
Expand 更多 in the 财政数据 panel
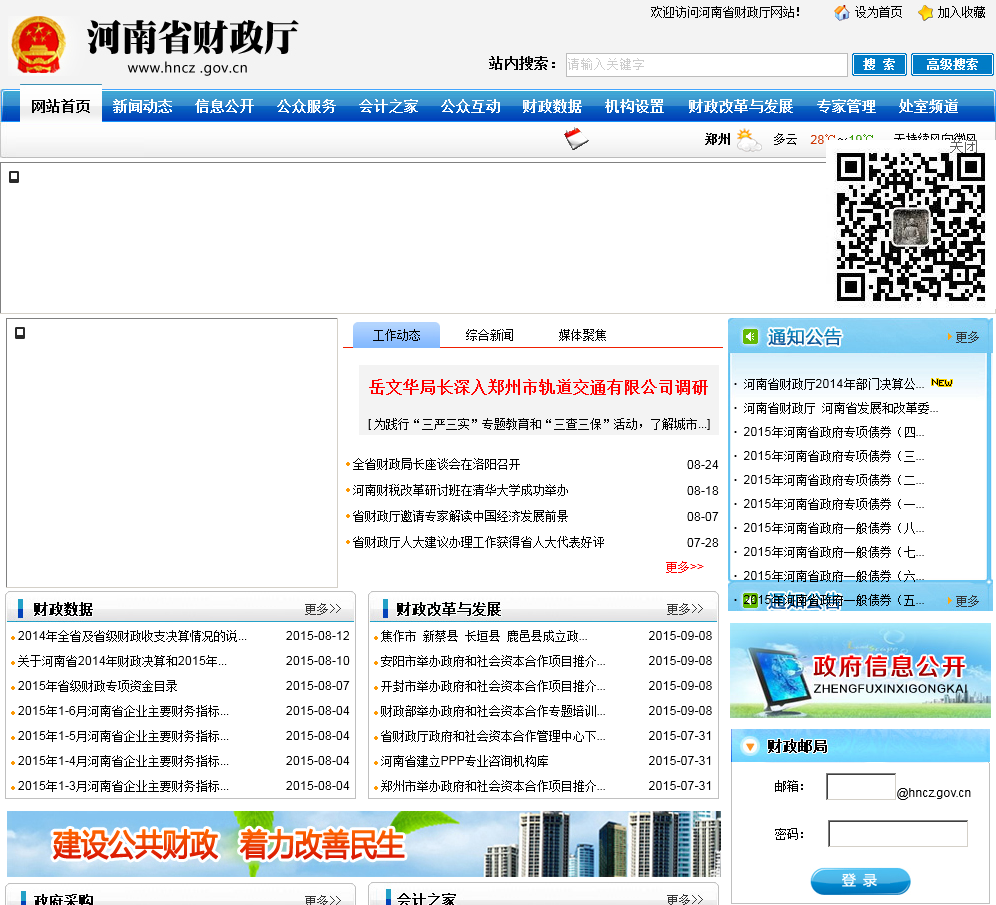point(322,609)
